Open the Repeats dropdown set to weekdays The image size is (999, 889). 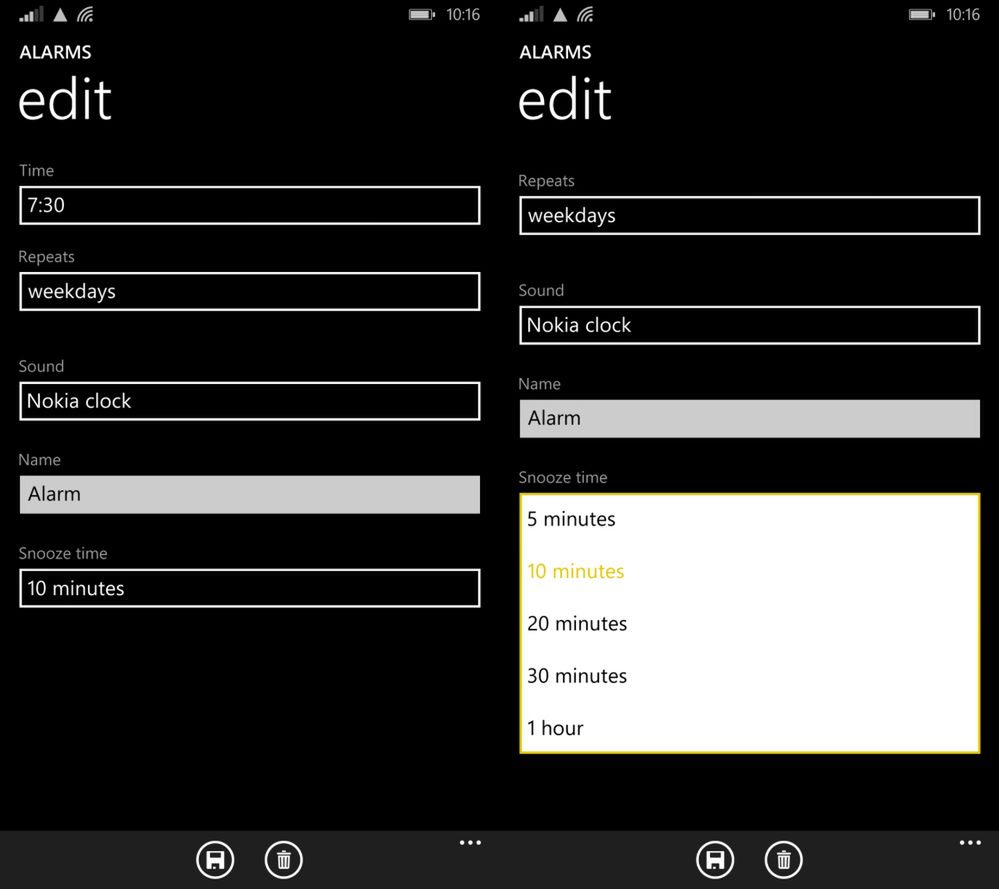click(249, 292)
